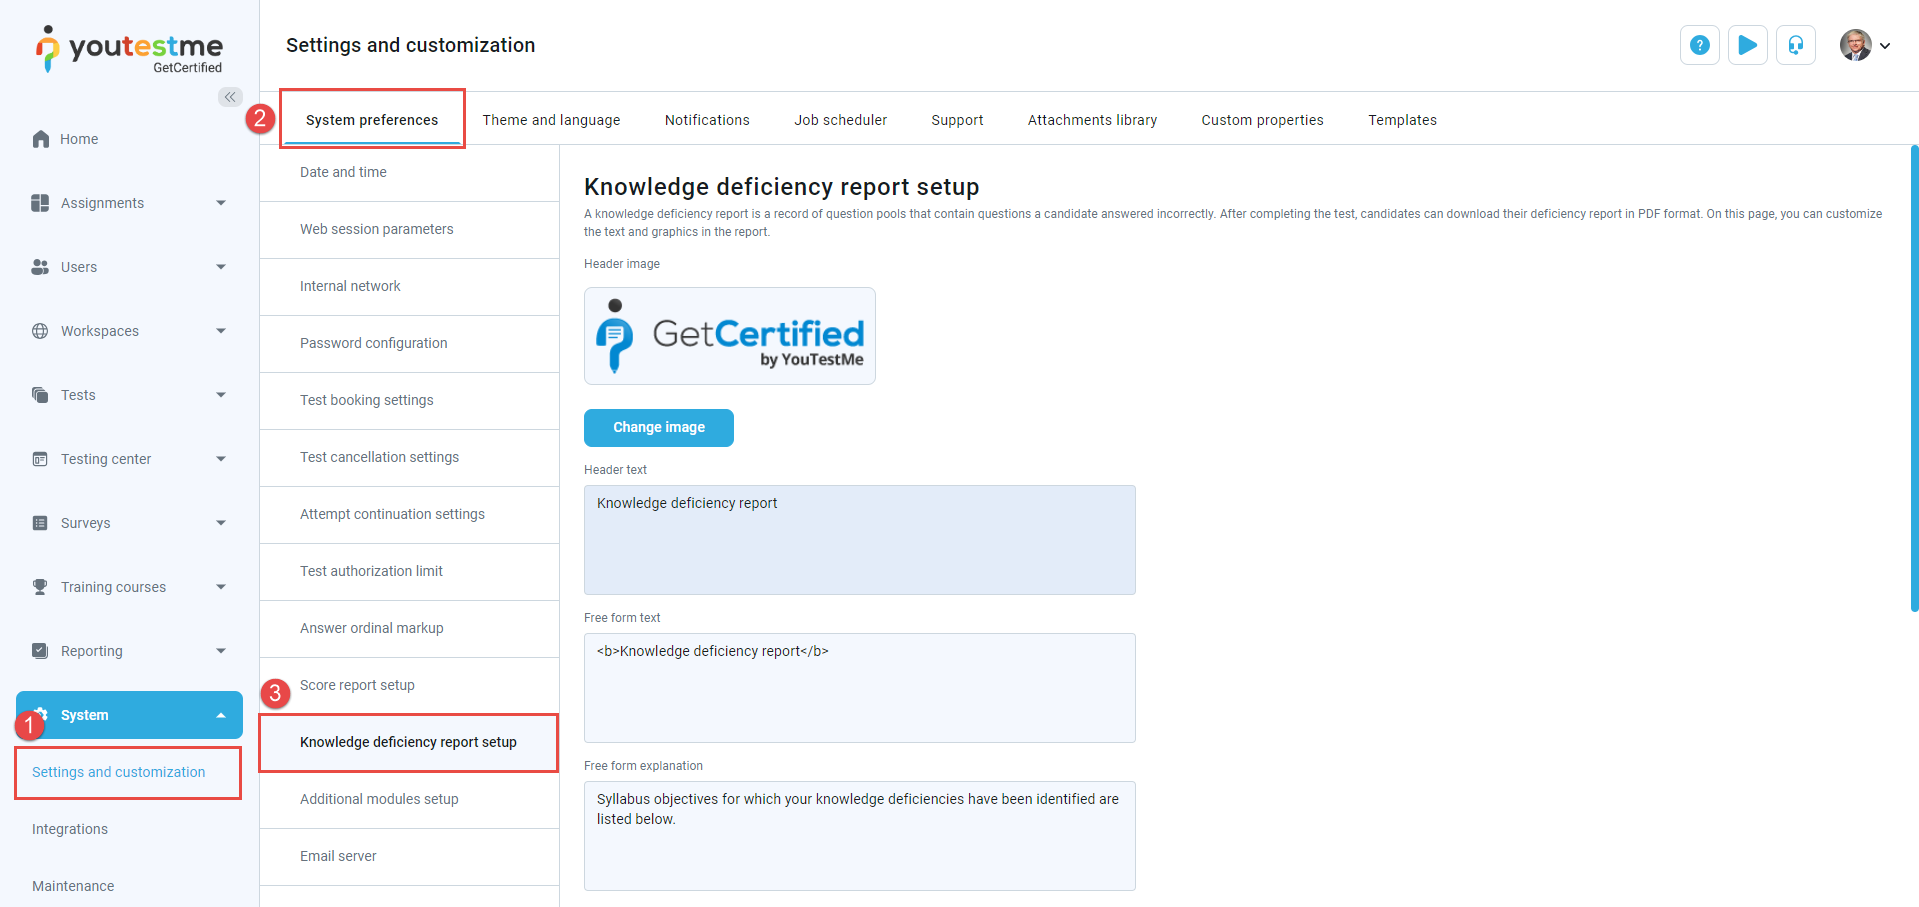Screen dimensions: 1919x907
Task: Click the Workspaces globe icon
Action: (x=40, y=330)
